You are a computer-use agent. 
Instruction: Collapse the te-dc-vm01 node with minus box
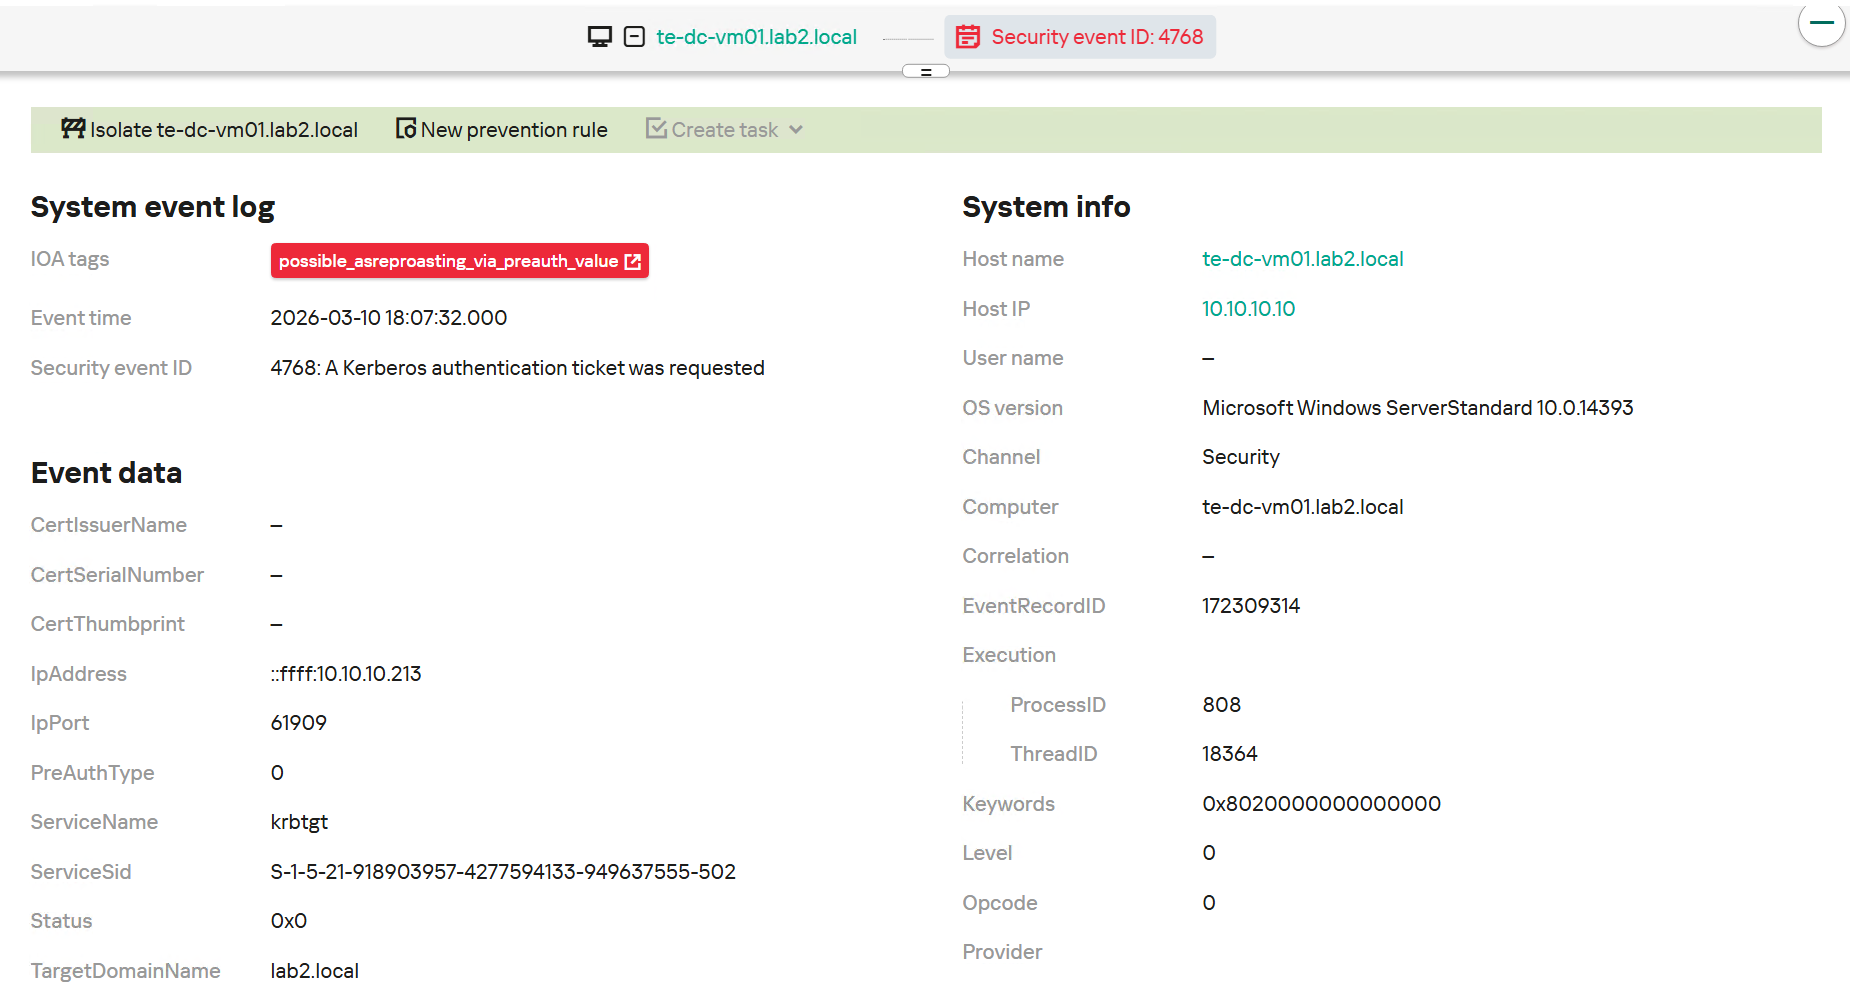tap(634, 37)
